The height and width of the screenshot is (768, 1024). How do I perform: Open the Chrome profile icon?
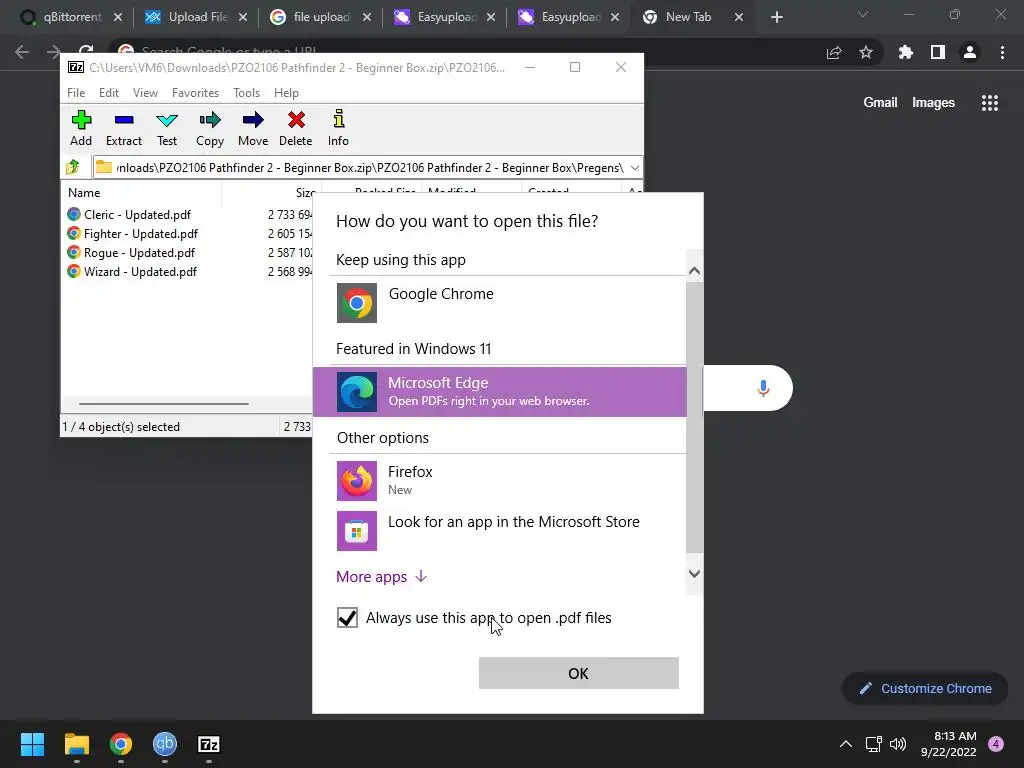[970, 52]
